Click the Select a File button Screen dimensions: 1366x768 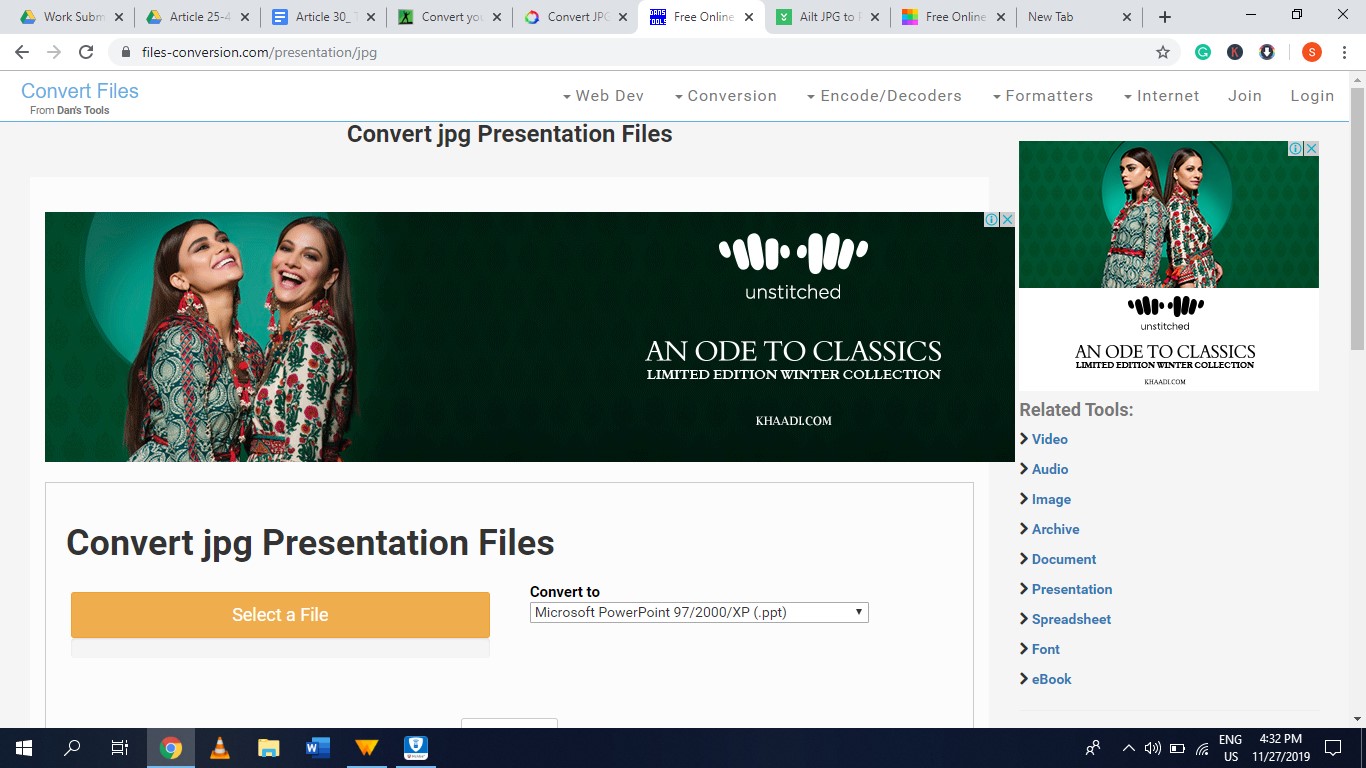pyautogui.click(x=280, y=615)
